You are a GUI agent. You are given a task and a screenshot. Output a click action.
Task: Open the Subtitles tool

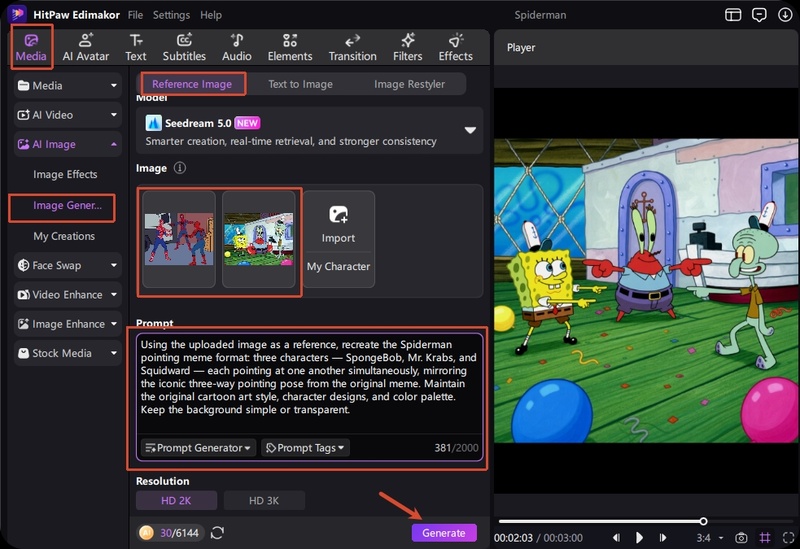tap(184, 47)
